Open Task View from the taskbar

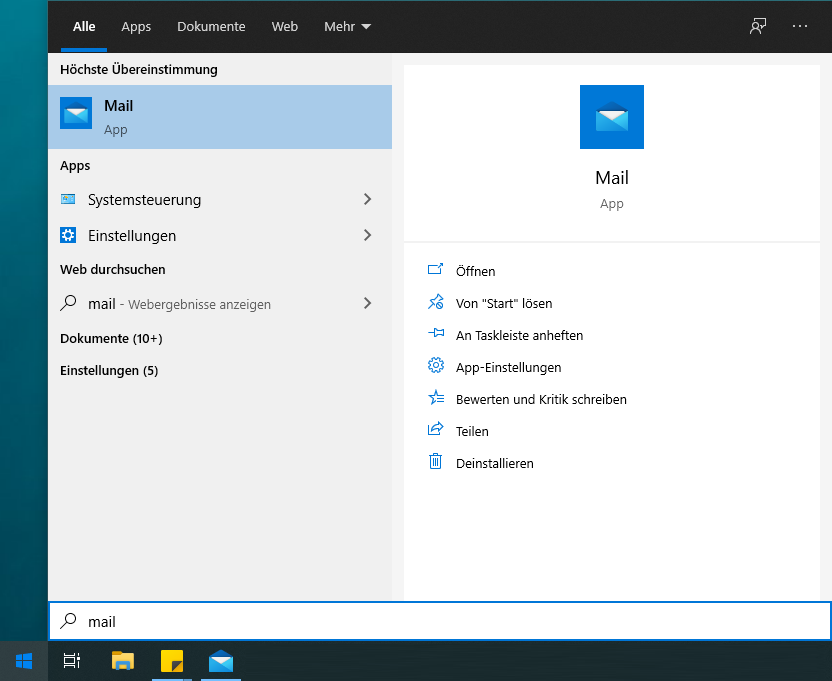(72, 660)
